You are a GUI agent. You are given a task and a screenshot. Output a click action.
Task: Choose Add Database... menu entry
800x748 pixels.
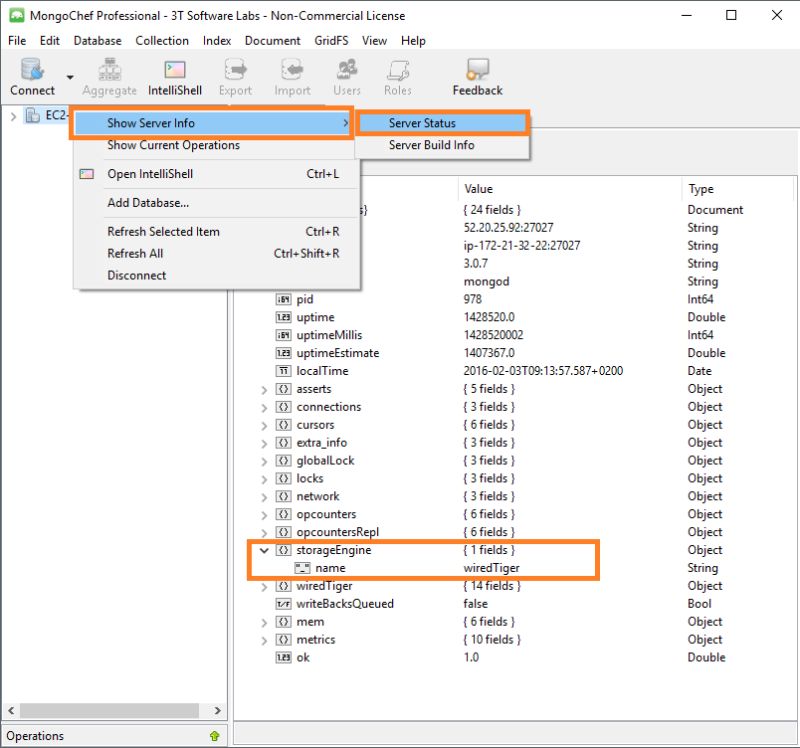click(216, 203)
